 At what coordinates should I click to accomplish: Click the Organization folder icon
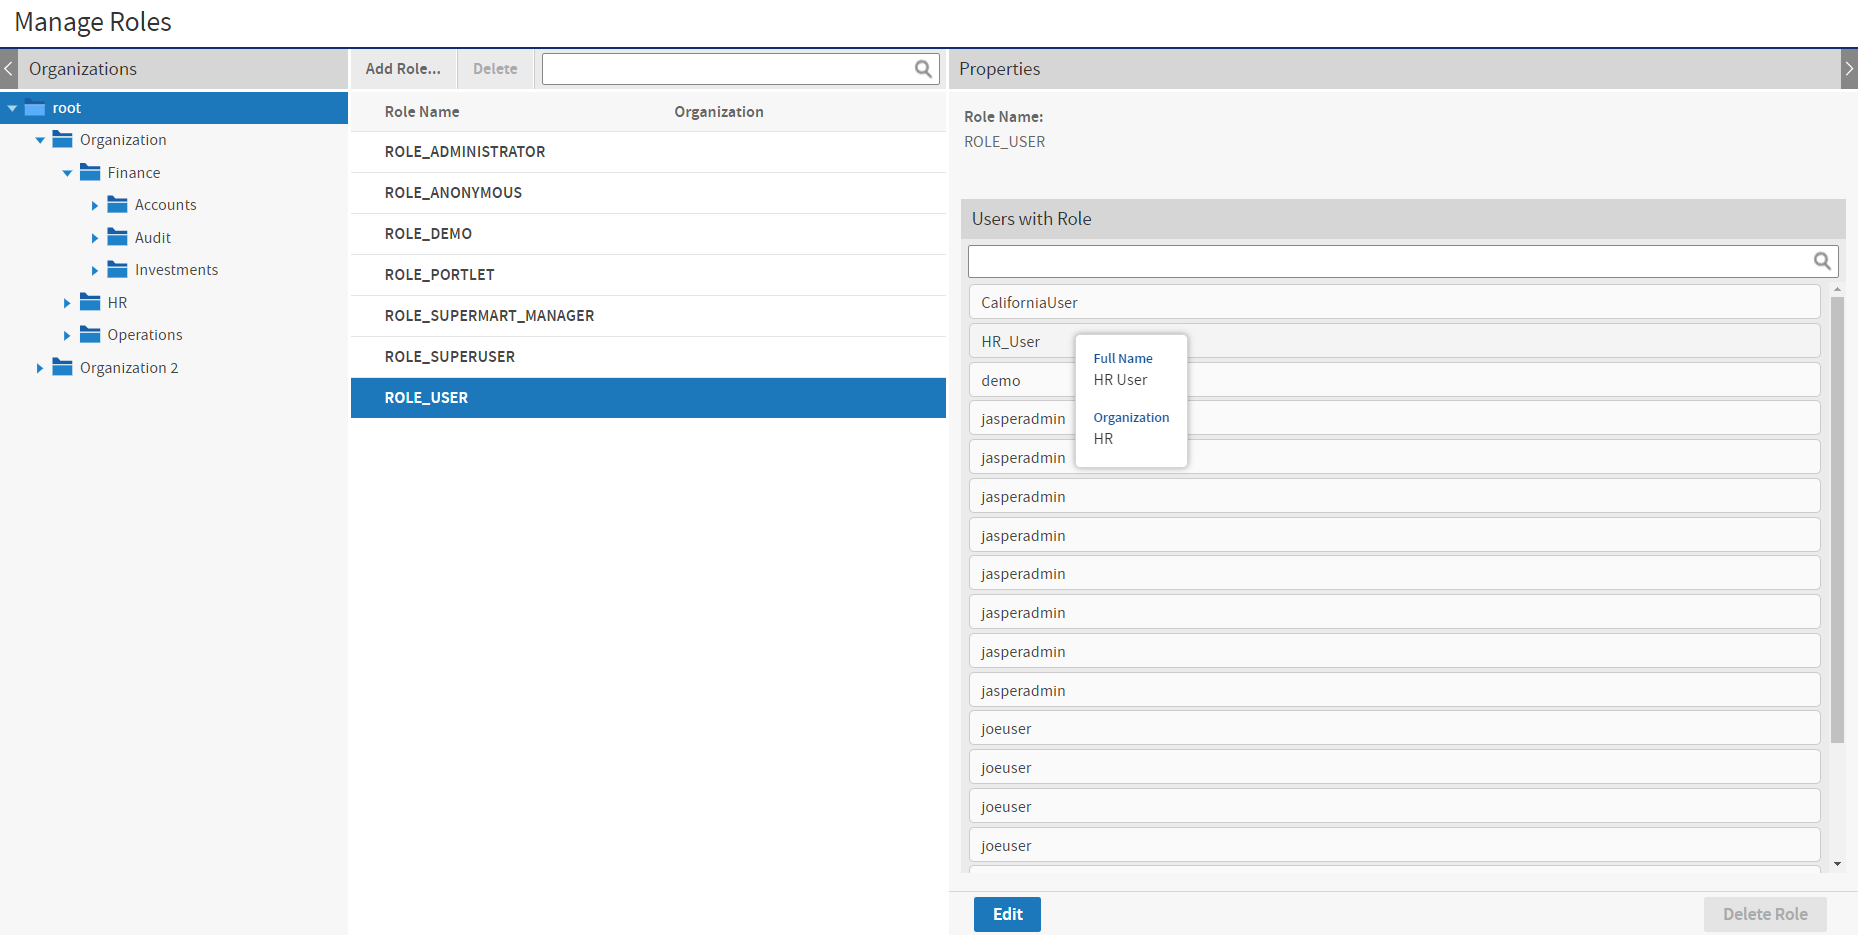point(62,140)
